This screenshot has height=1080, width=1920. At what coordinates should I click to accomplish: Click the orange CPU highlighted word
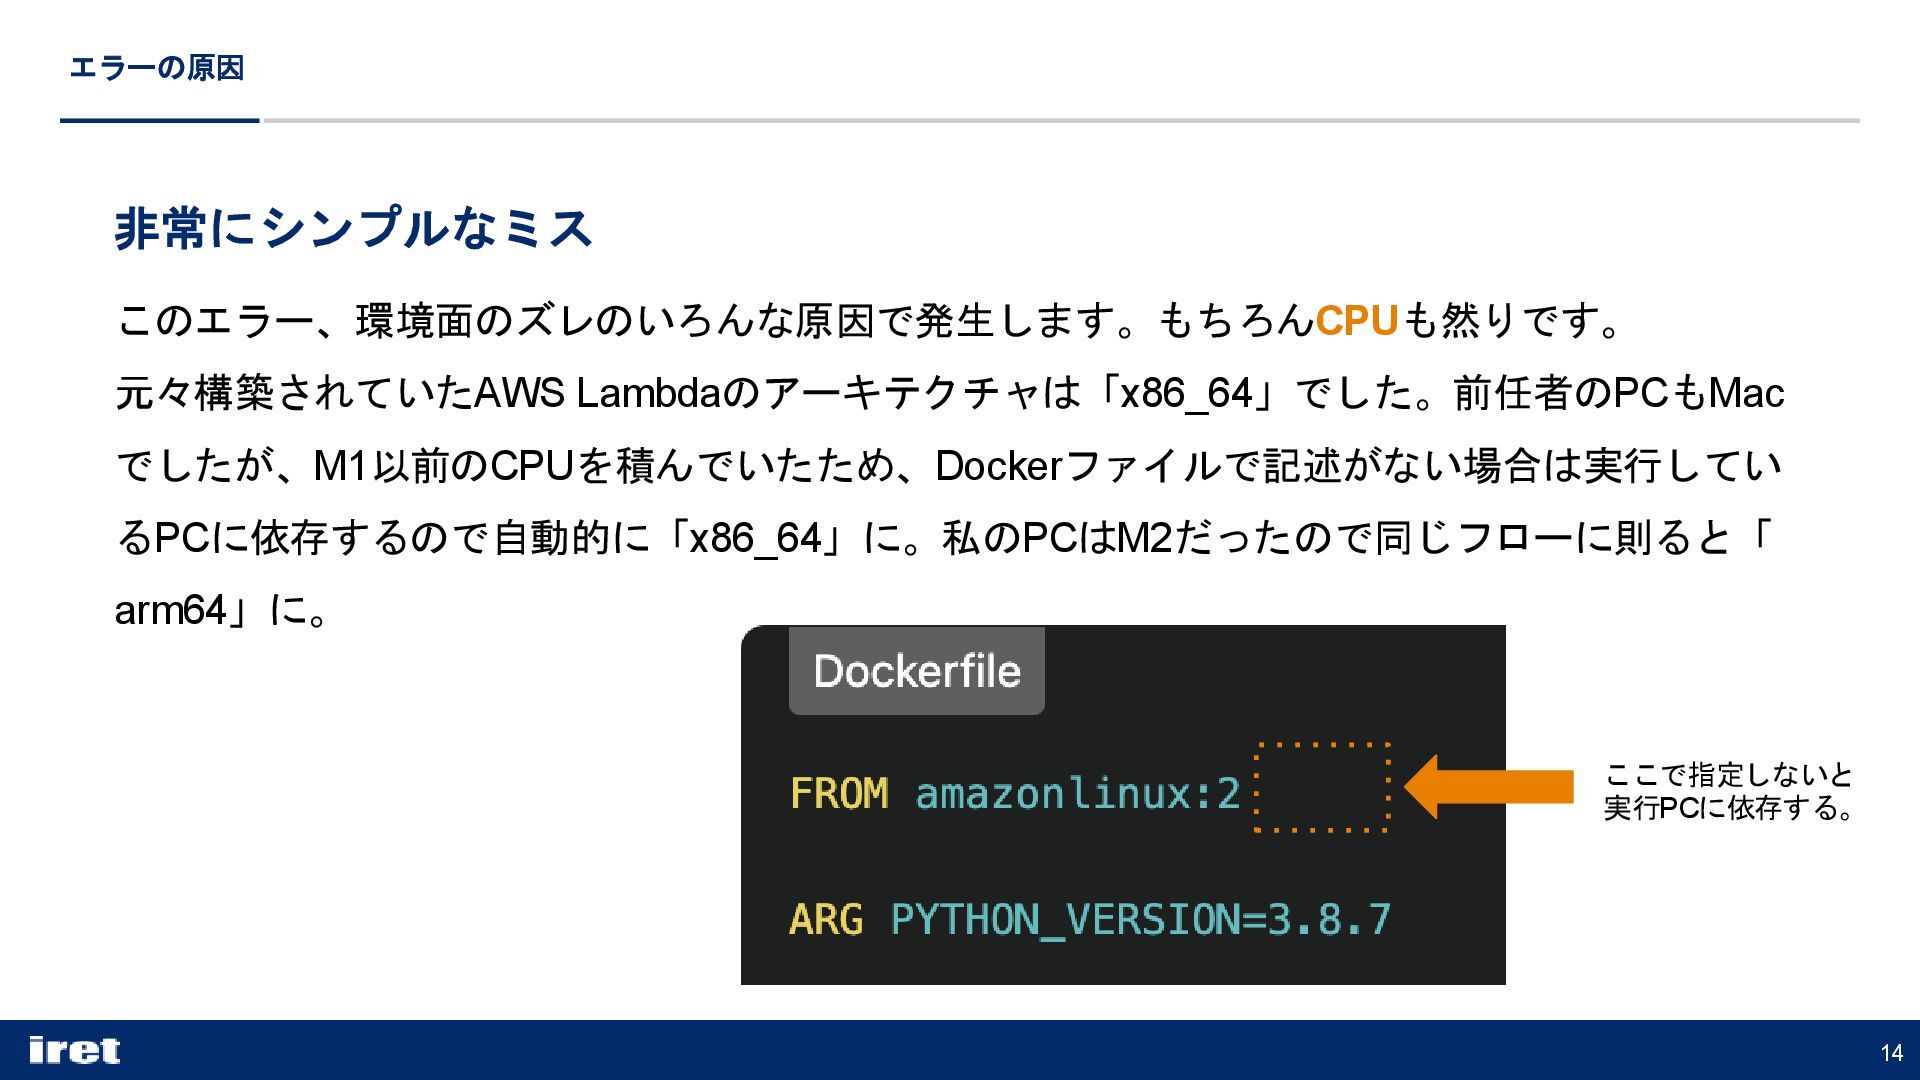pos(1356,321)
